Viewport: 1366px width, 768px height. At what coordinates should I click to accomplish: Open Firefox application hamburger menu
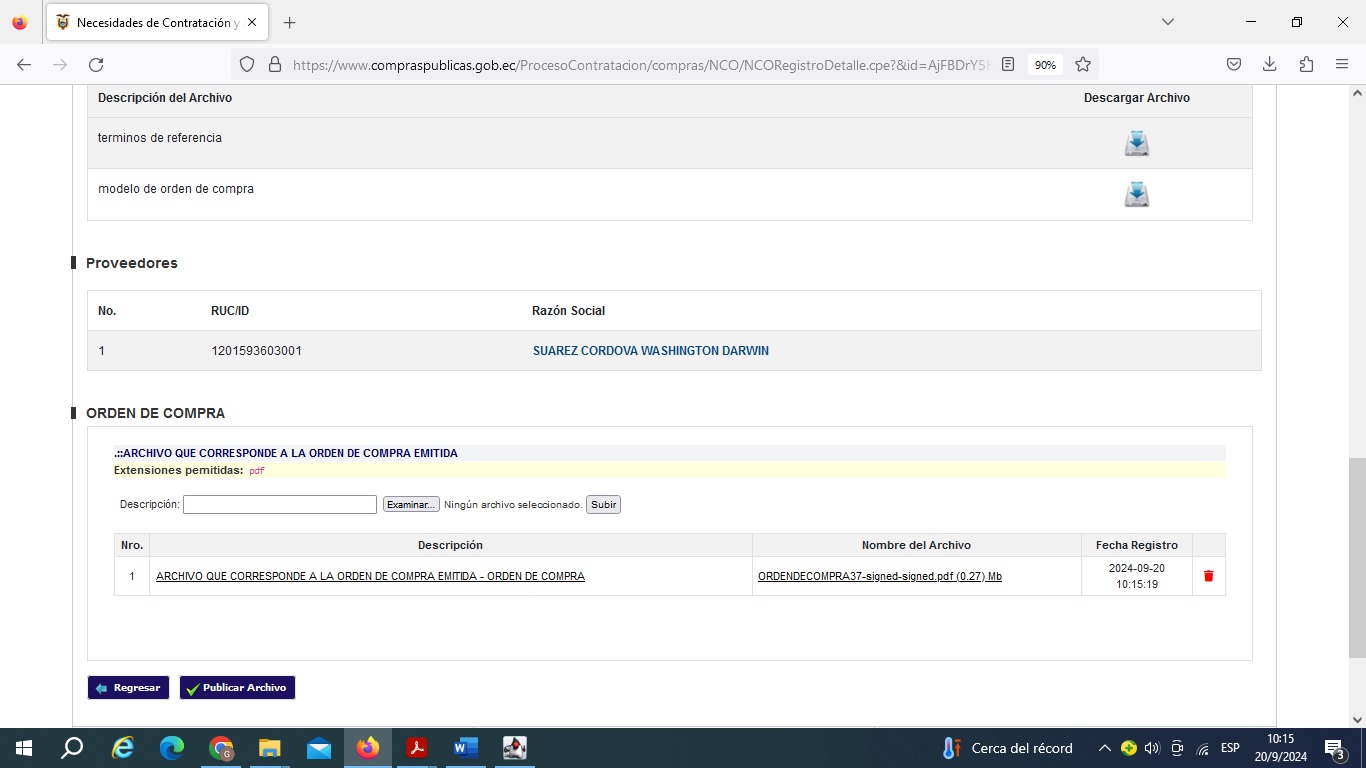pos(1342,64)
